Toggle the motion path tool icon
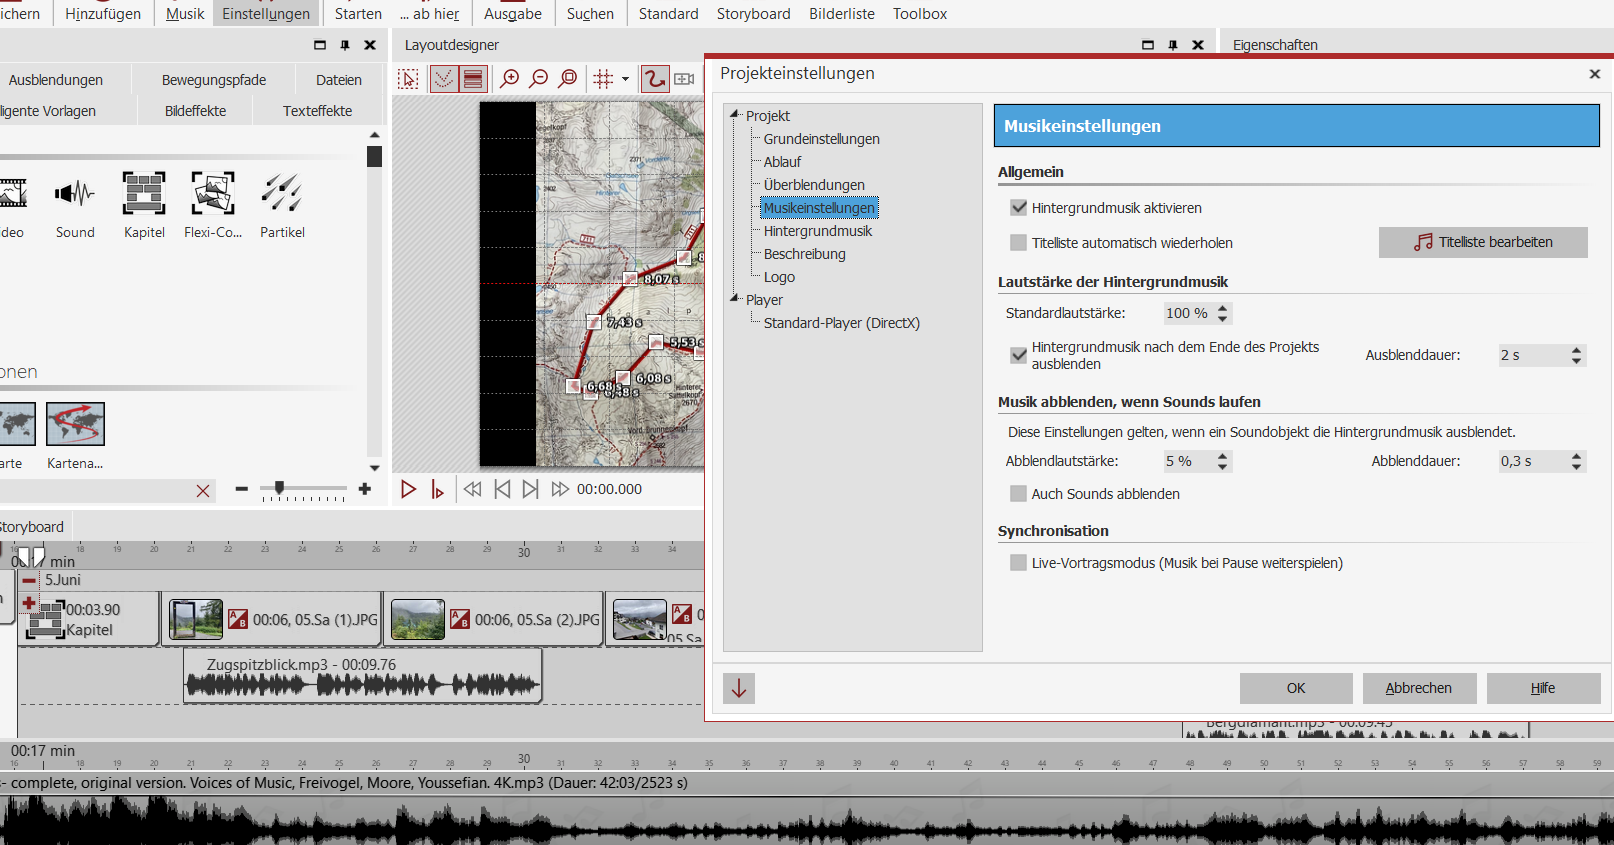The width and height of the screenshot is (1614, 845). pyautogui.click(x=654, y=79)
